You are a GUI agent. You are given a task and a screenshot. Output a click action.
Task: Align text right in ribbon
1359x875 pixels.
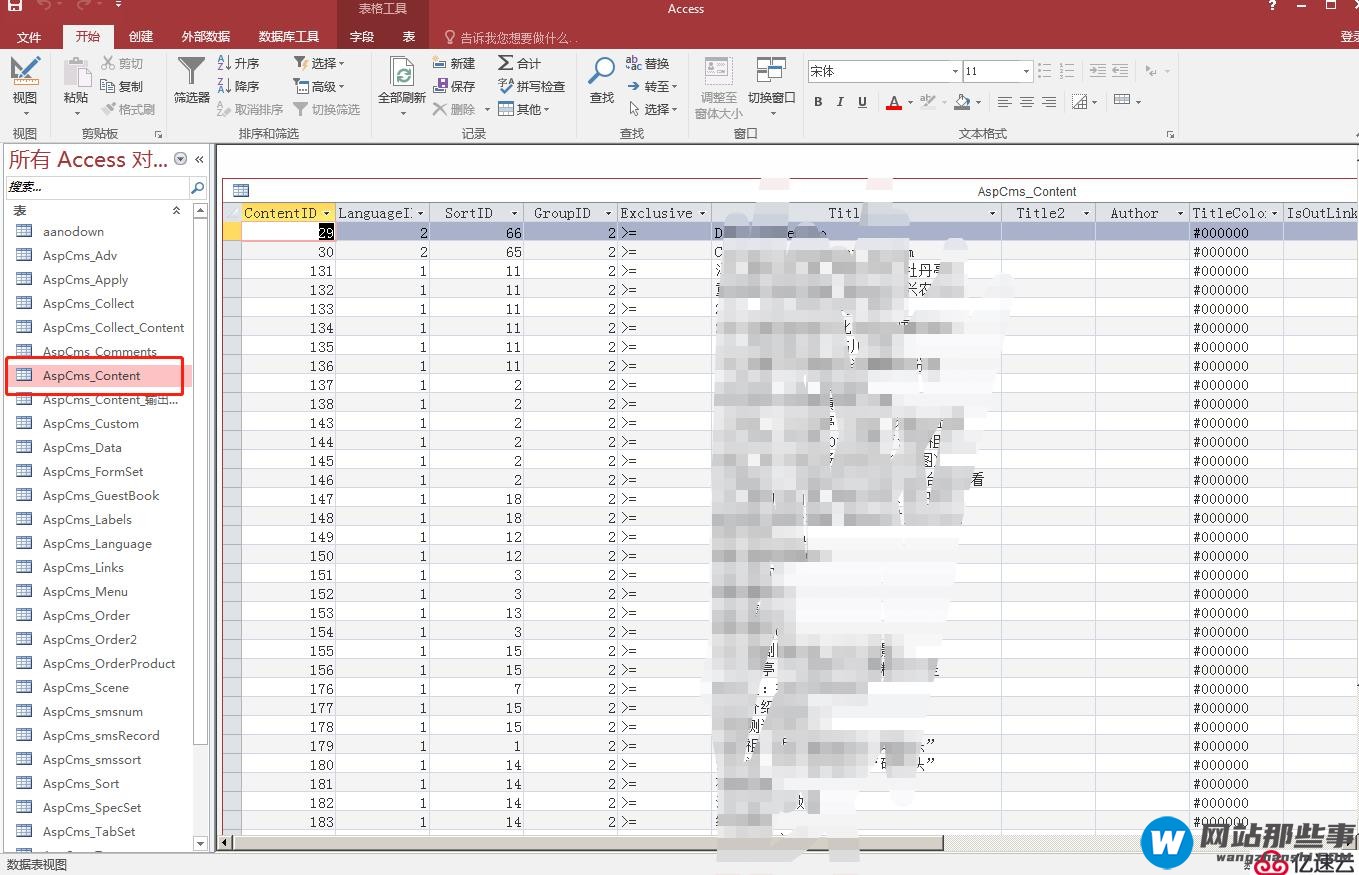[1049, 102]
